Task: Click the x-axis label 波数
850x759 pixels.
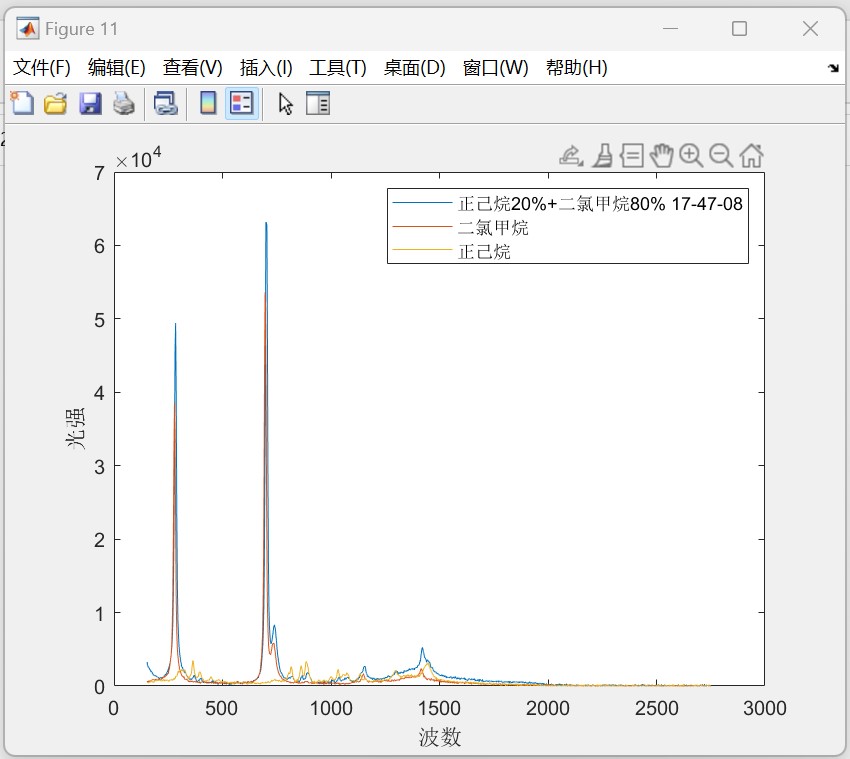Action: tap(440, 737)
